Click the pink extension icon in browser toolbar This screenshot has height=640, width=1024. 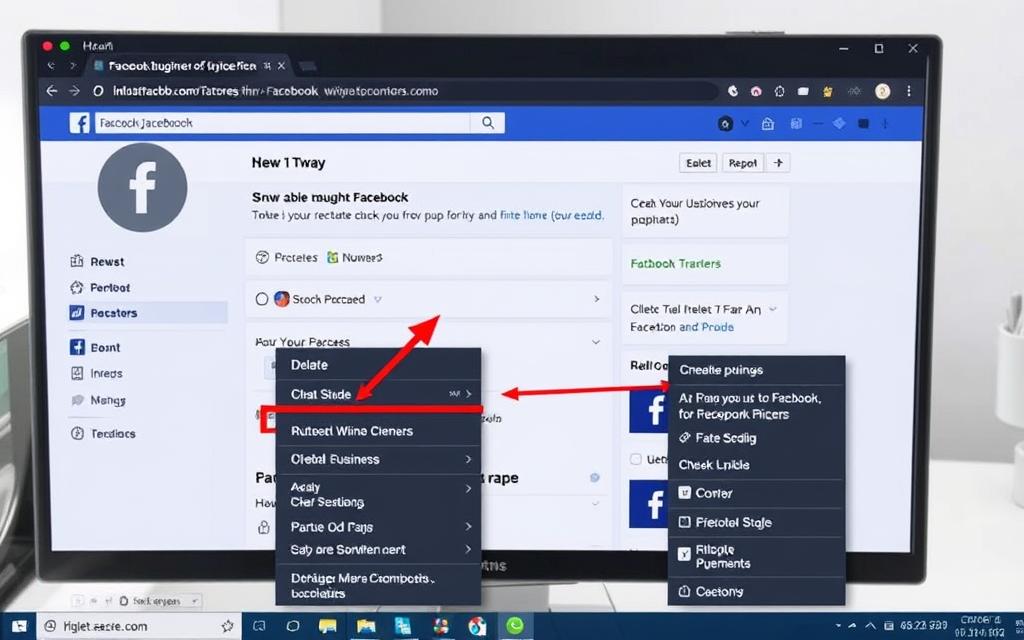[756, 91]
